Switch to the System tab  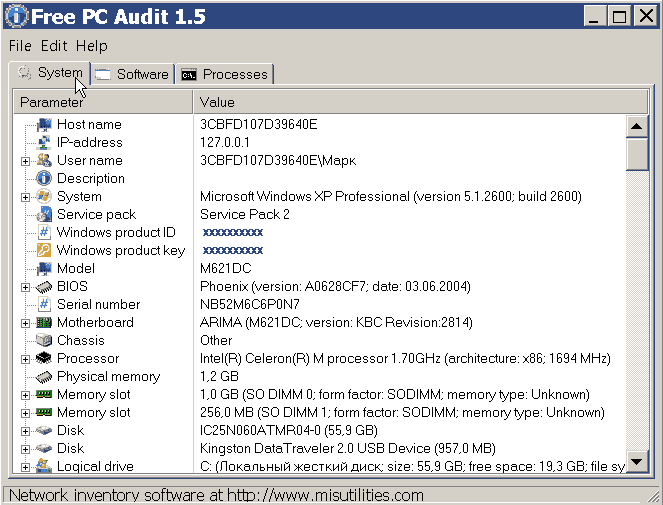pyautogui.click(x=49, y=73)
